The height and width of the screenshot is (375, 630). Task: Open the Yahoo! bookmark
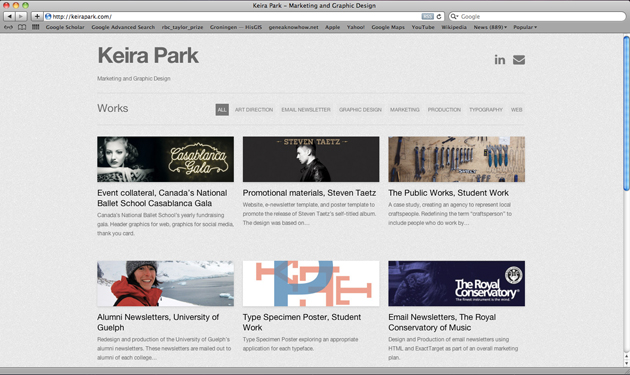tap(356, 27)
